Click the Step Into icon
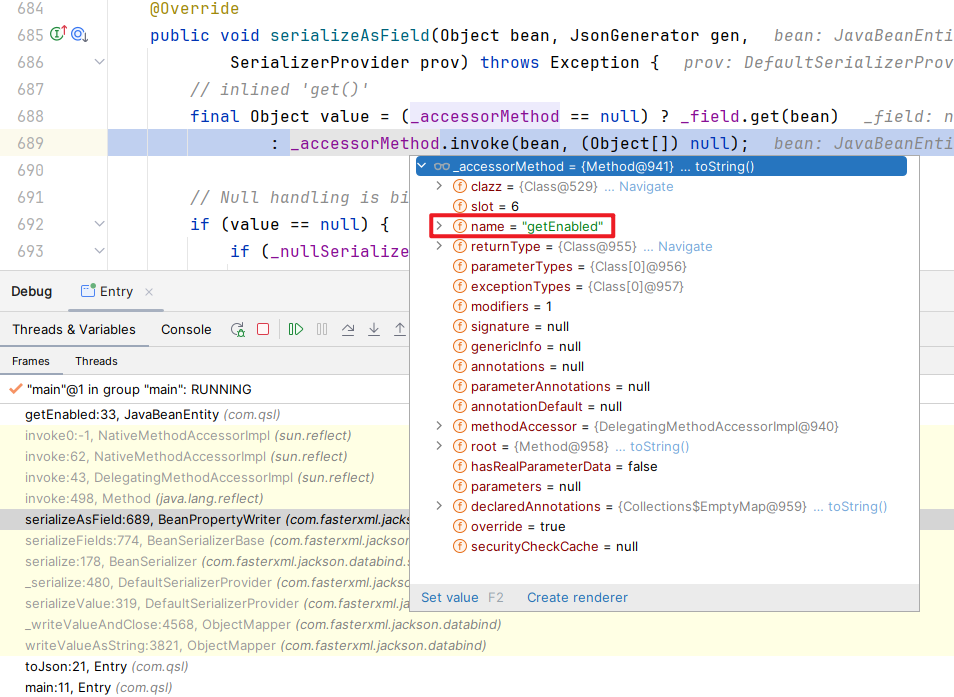Image resolution: width=954 pixels, height=697 pixels. pos(374,329)
